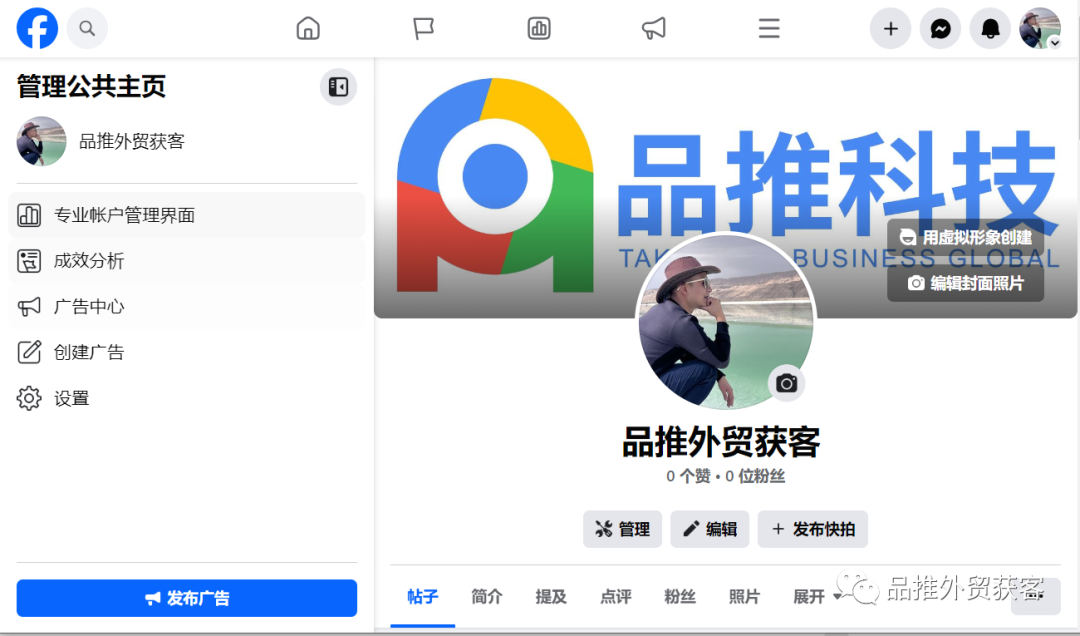This screenshot has height=636, width=1080.
Task: Open Messenger chat icon
Action: tap(941, 28)
